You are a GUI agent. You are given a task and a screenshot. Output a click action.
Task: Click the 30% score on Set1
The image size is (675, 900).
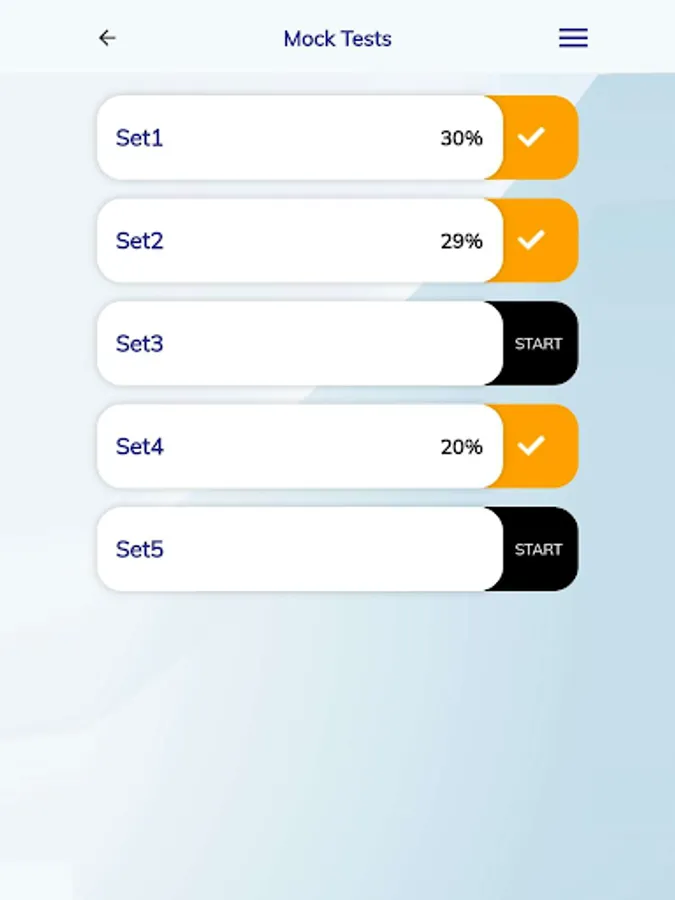[461, 138]
